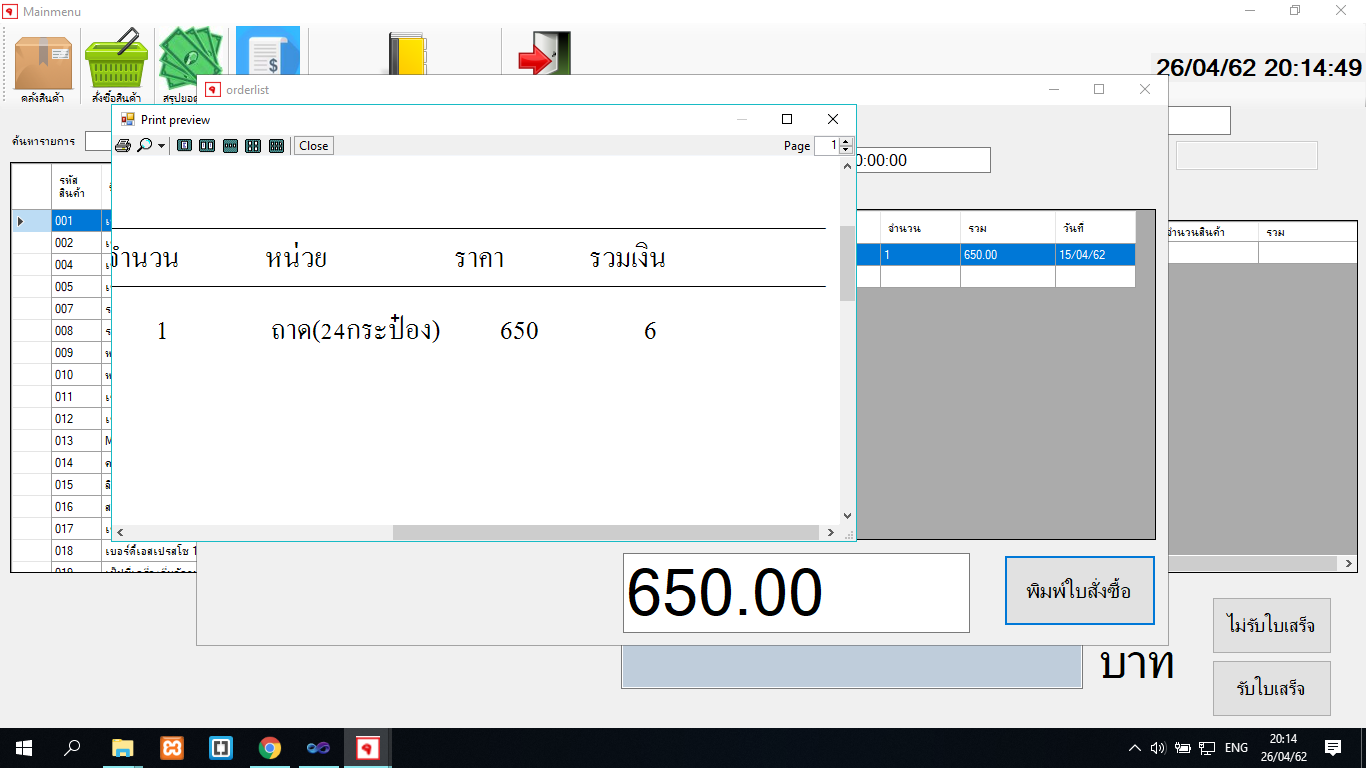This screenshot has width=1366, height=768.
Task: Click the row selector arrow beside code 001
Action: tap(32, 221)
